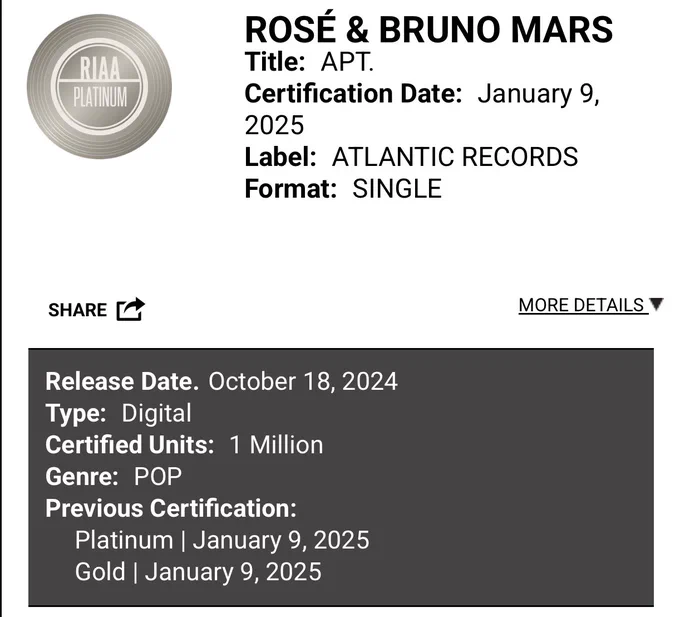Click the RIAA Platinum award badge
Viewport: 680px width, 617px height.
click(99, 86)
